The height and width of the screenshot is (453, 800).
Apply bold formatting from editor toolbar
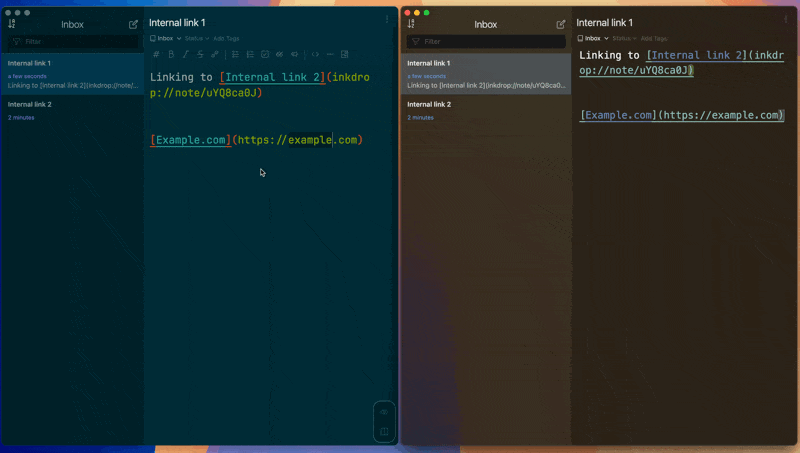click(x=171, y=54)
